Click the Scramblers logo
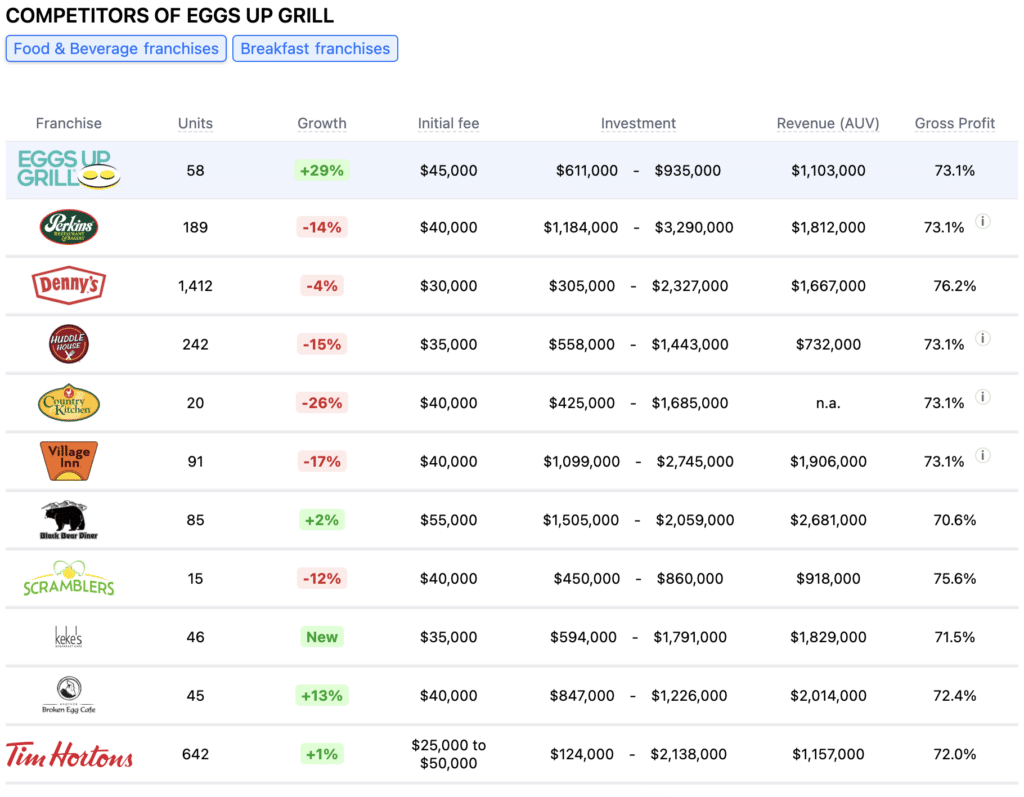Viewport: 1024px width, 797px height. [x=69, y=578]
